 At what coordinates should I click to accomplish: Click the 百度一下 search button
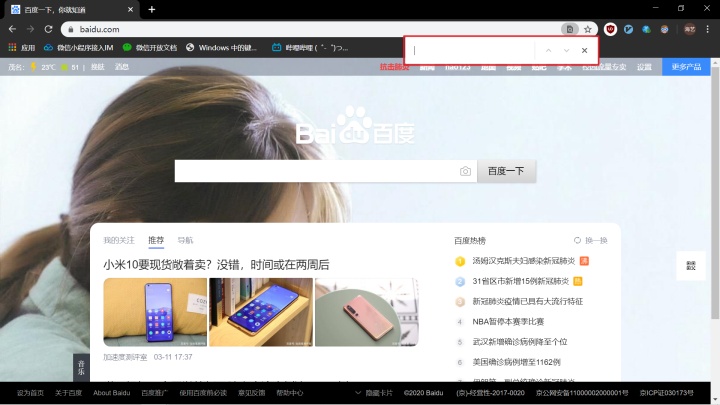[x=506, y=171]
